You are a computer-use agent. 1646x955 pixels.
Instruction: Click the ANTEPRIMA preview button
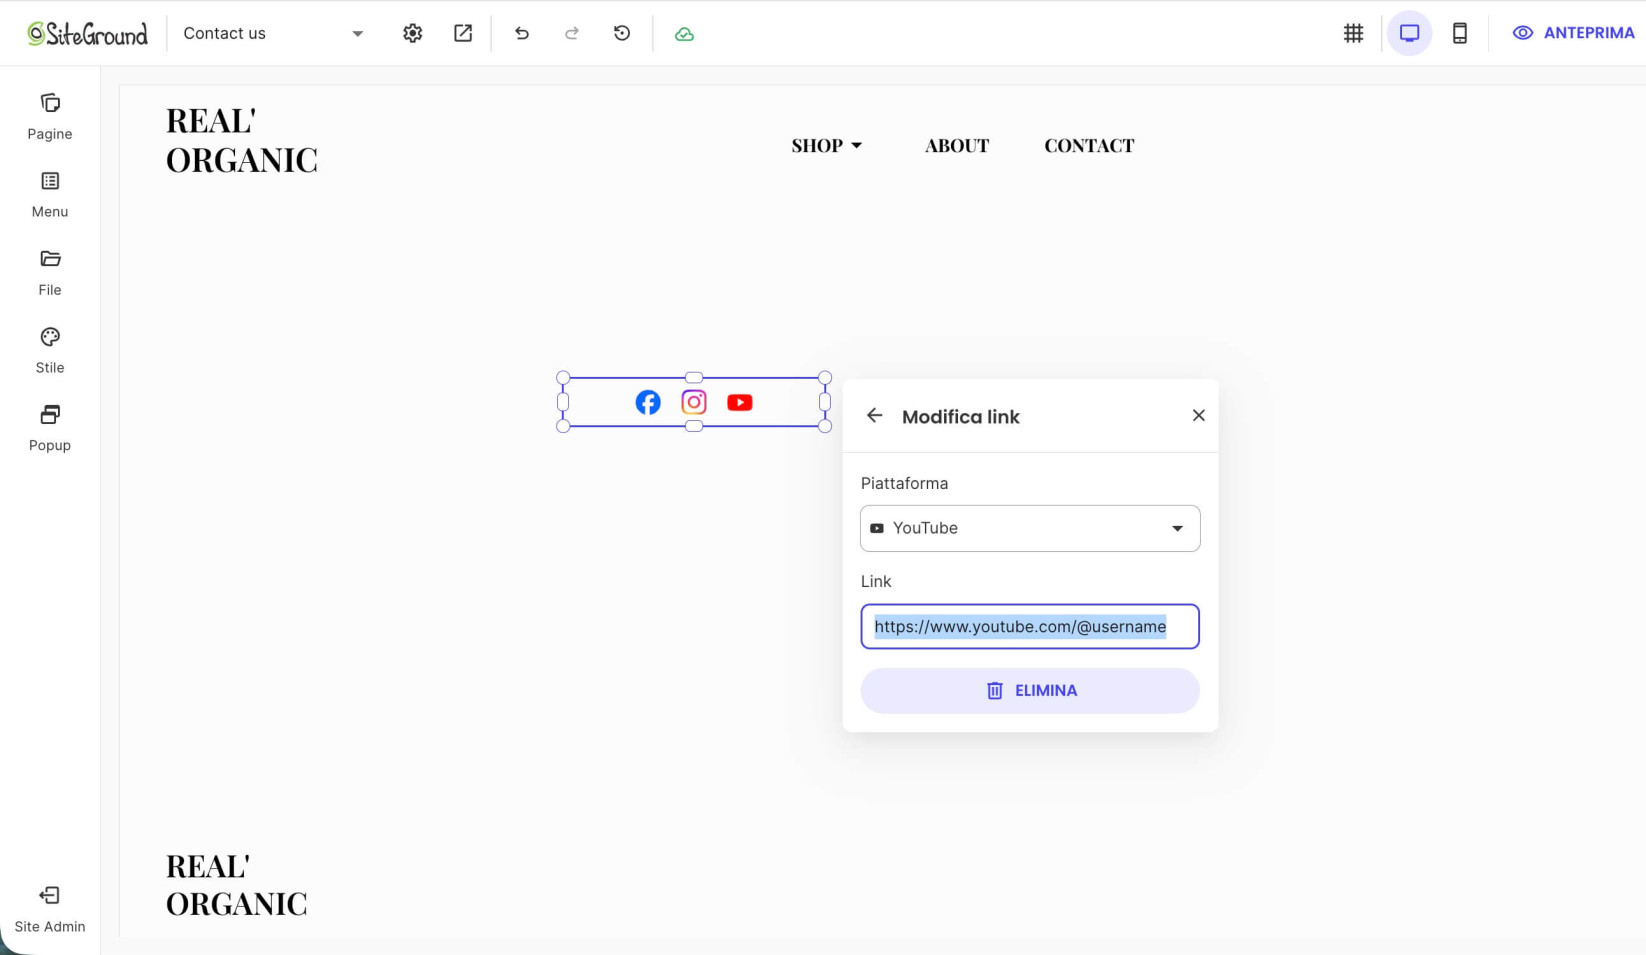click(1573, 33)
